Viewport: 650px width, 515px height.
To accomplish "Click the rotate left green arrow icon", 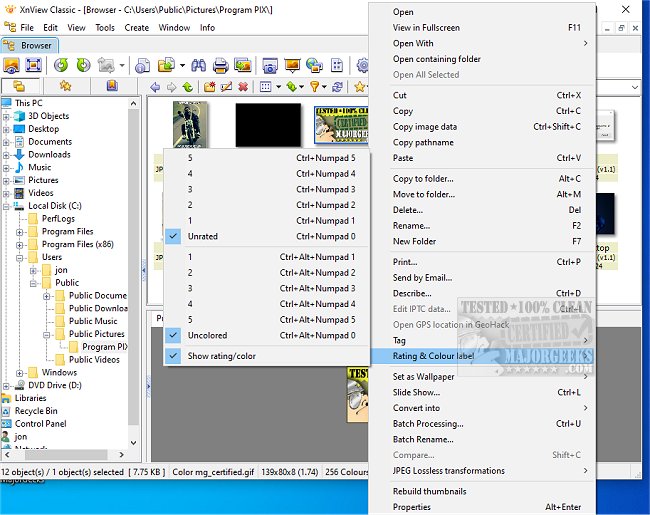I will point(61,66).
